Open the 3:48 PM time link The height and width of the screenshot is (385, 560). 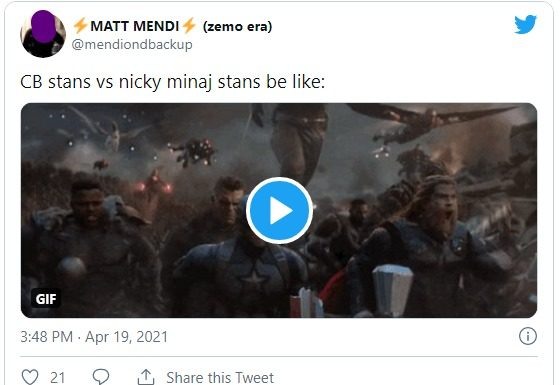tap(46, 337)
